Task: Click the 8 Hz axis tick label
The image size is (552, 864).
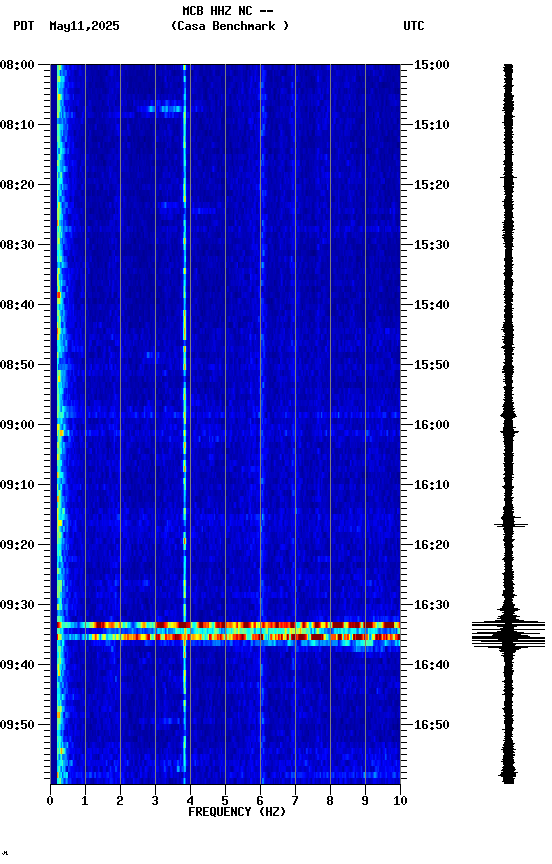Action: 330,801
